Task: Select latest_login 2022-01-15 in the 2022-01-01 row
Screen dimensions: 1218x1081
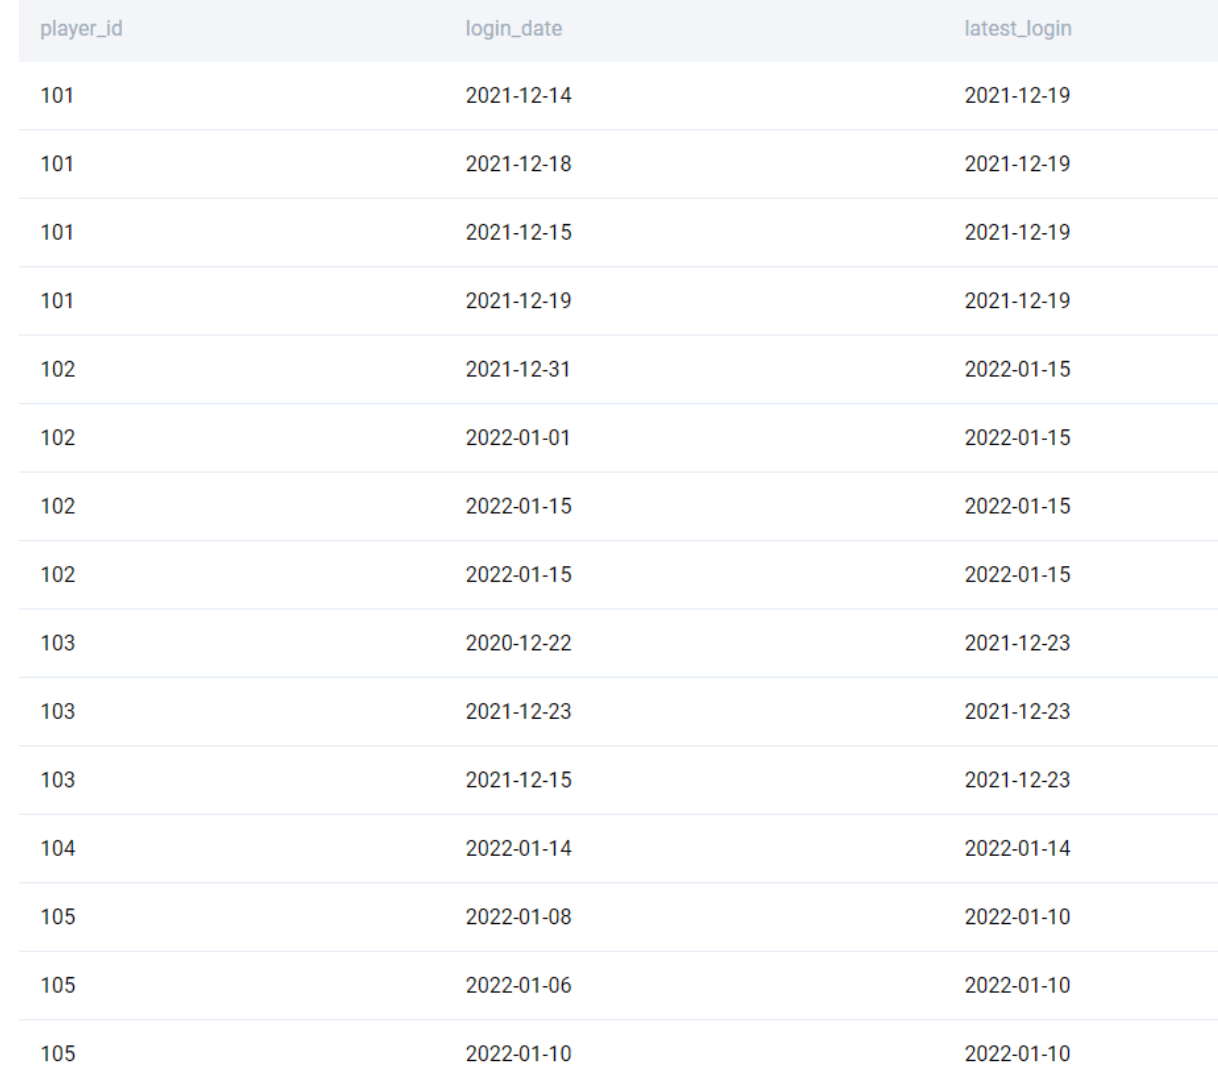Action: 1018,438
